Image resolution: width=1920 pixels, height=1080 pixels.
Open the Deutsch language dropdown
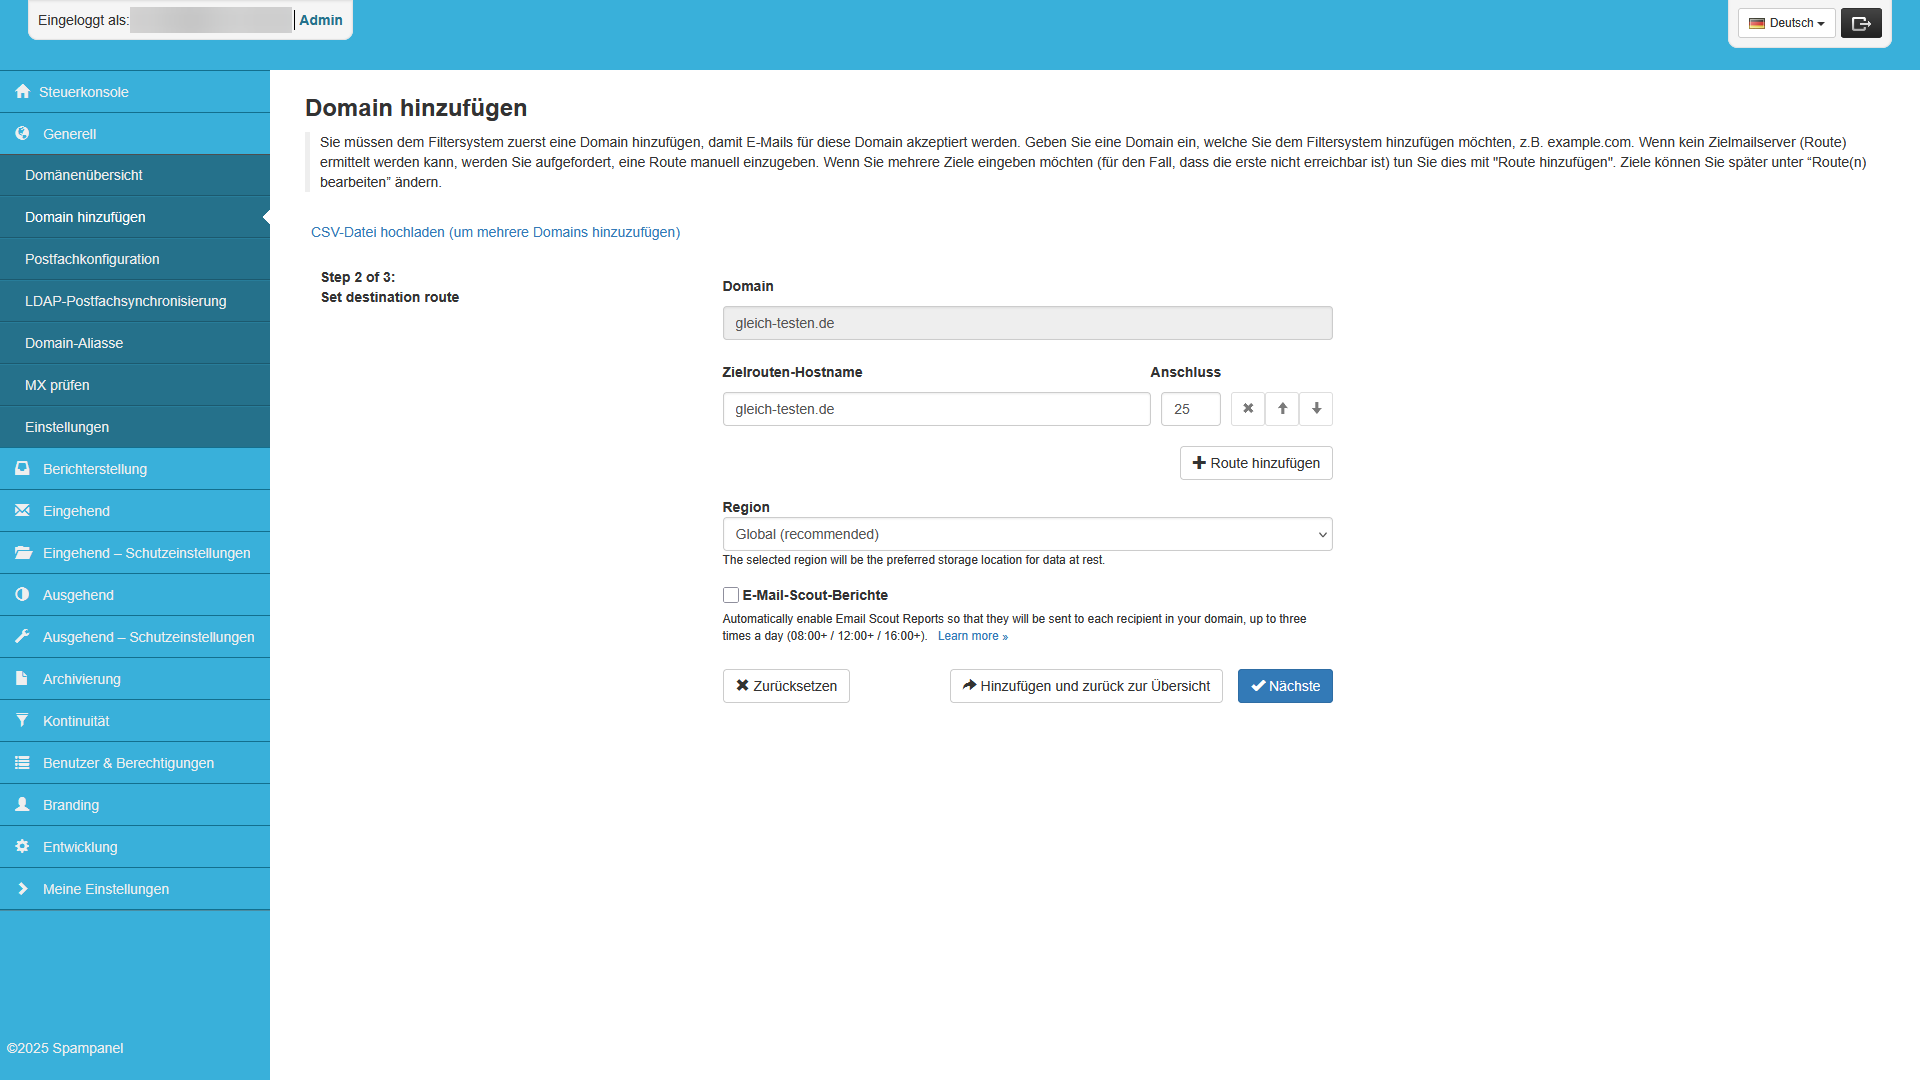click(1786, 22)
